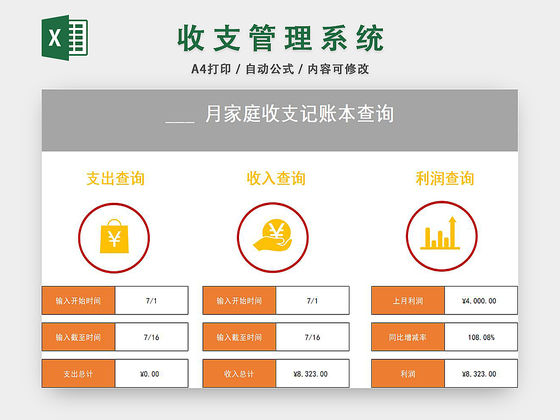Click the Excel logo icon
This screenshot has width=560, height=420.
[65, 38]
